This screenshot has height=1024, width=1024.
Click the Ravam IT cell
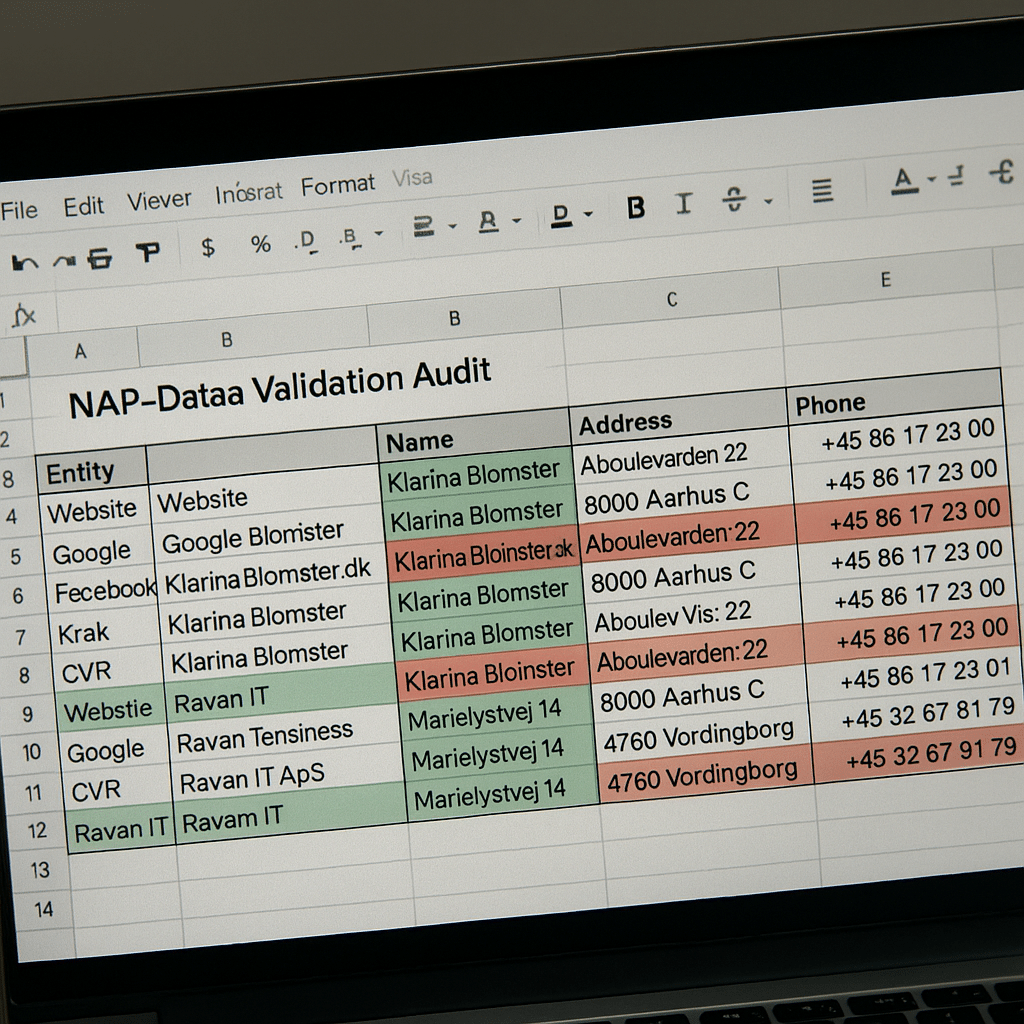point(291,816)
